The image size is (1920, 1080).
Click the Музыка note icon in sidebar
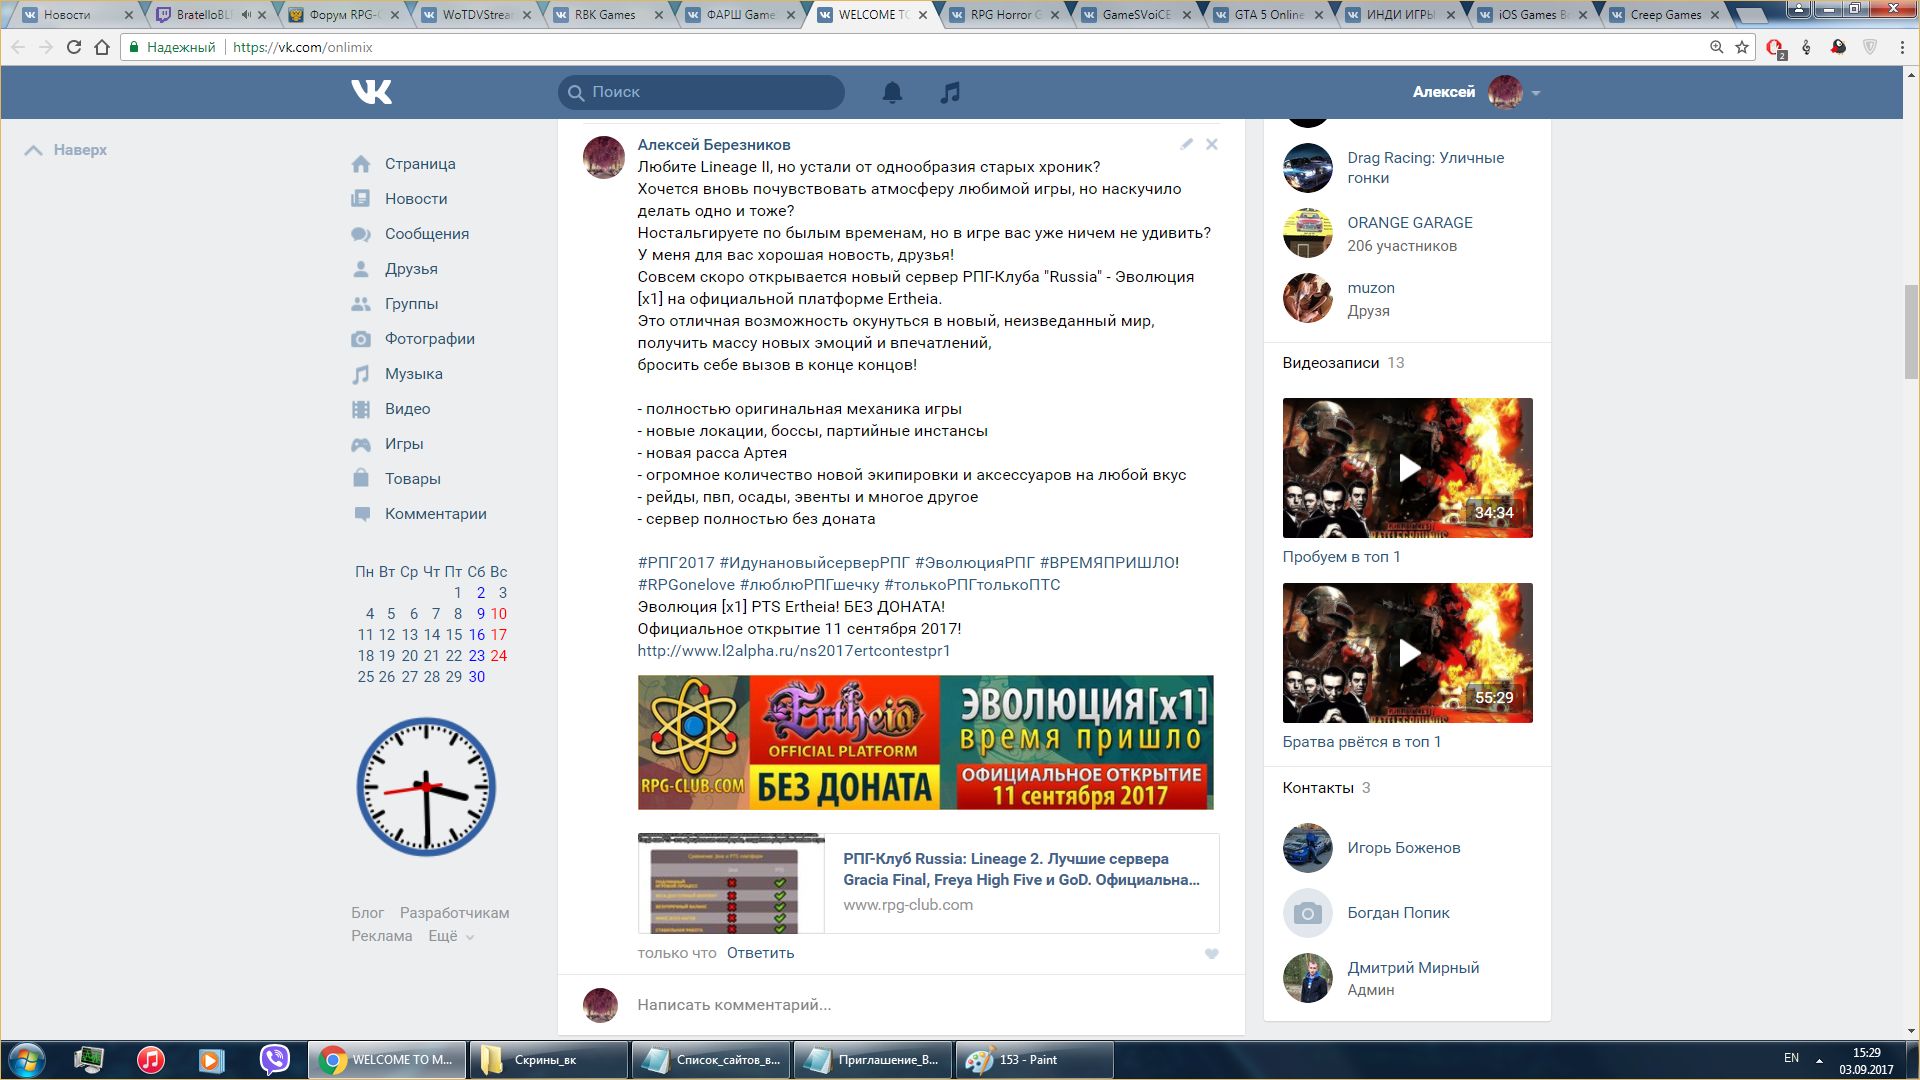pyautogui.click(x=361, y=374)
